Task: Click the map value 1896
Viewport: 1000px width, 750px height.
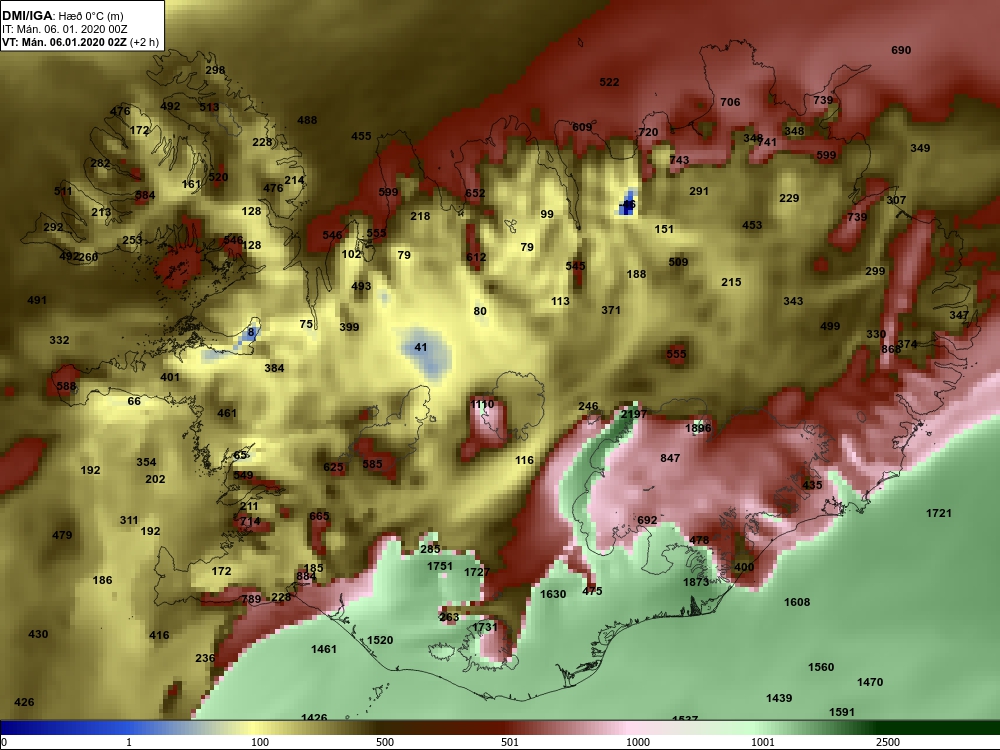Action: pyautogui.click(x=698, y=428)
